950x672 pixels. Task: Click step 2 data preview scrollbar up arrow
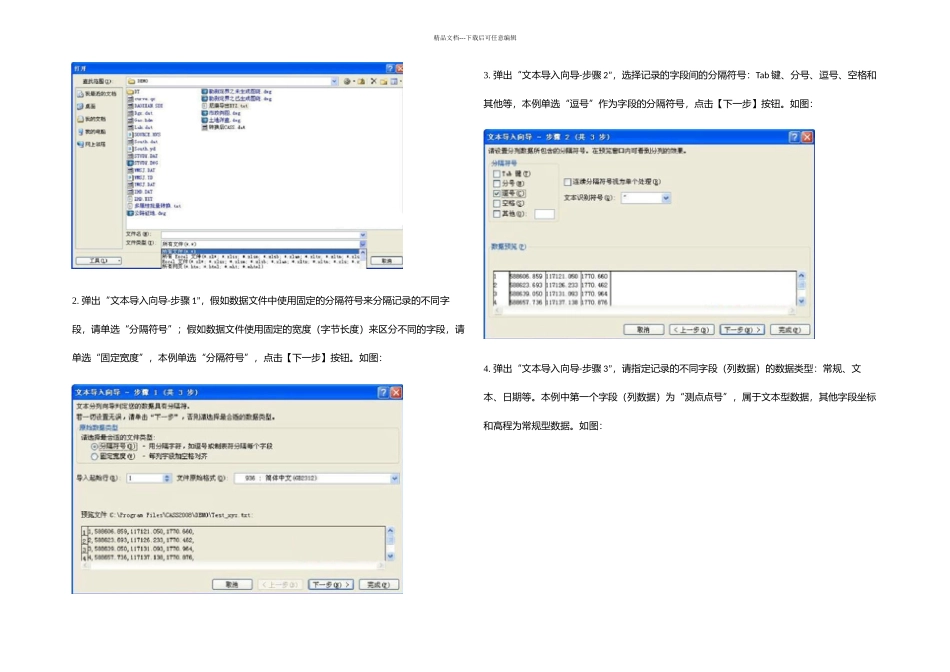(x=802, y=276)
